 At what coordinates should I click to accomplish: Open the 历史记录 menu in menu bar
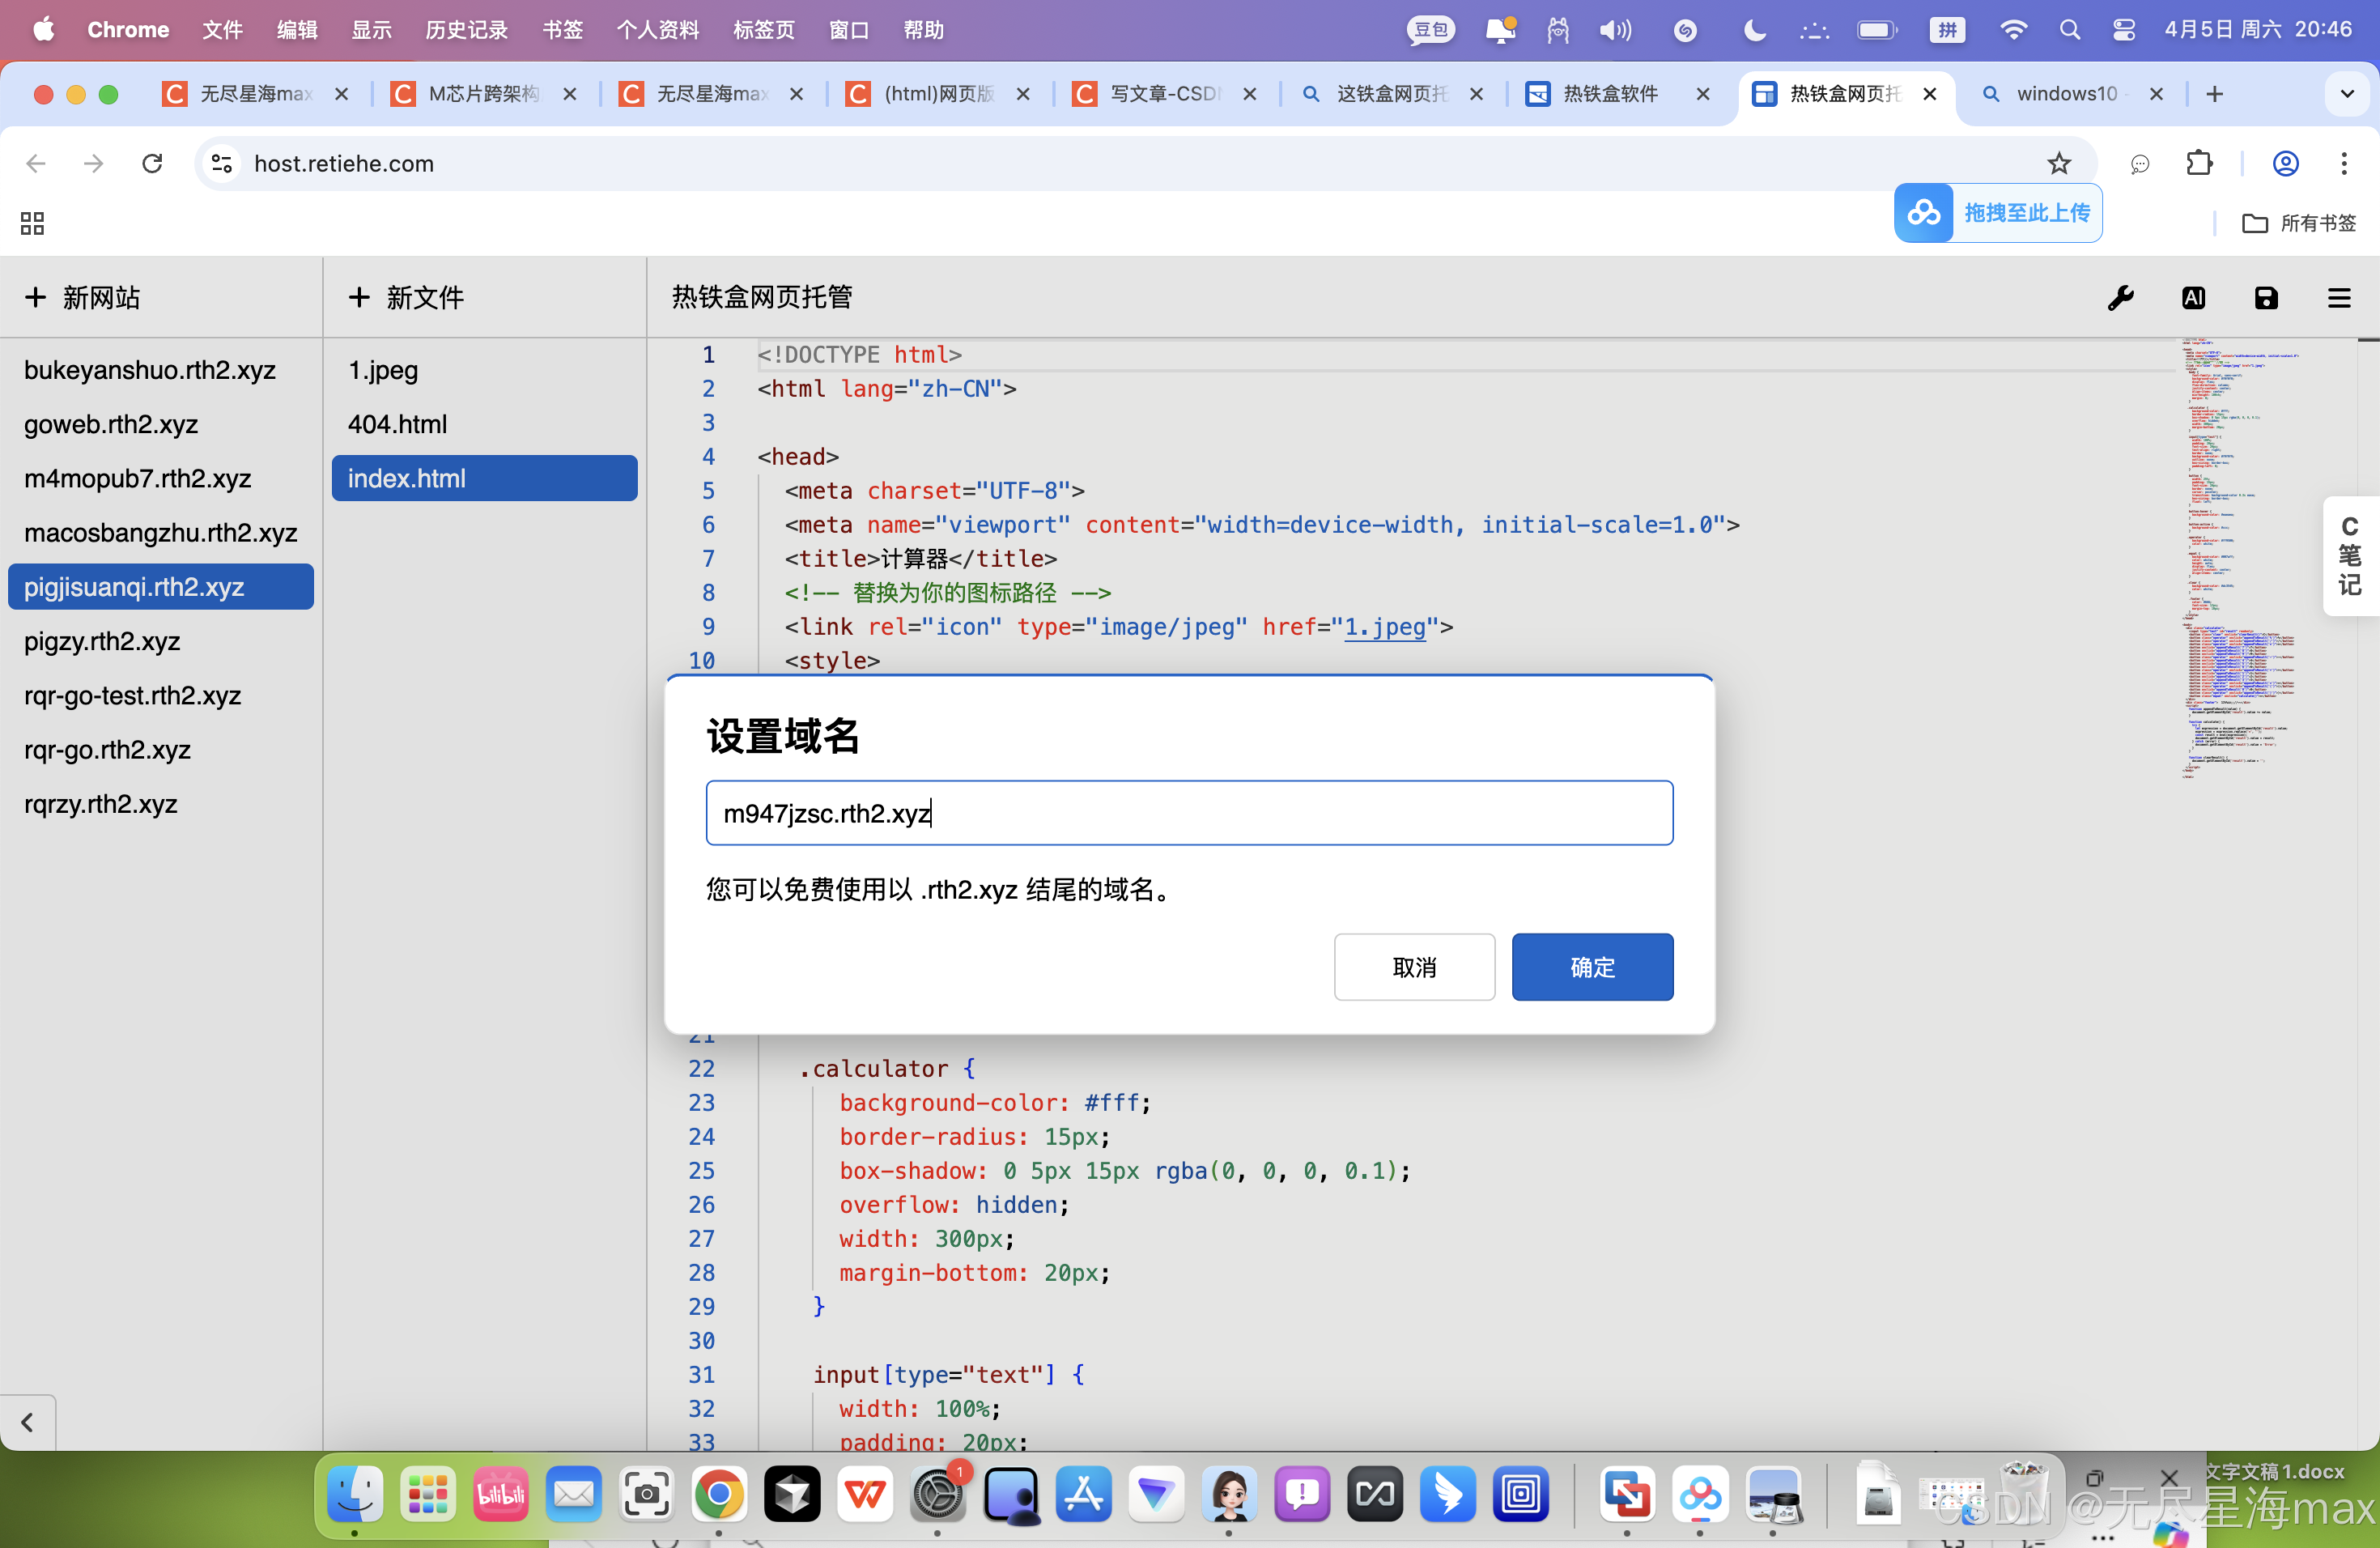pyautogui.click(x=466, y=30)
